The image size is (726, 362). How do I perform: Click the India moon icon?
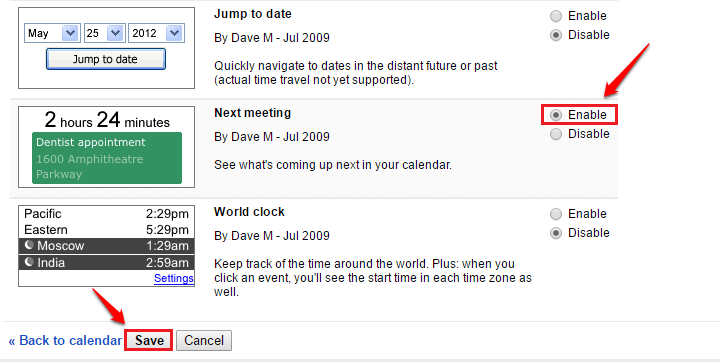29,262
